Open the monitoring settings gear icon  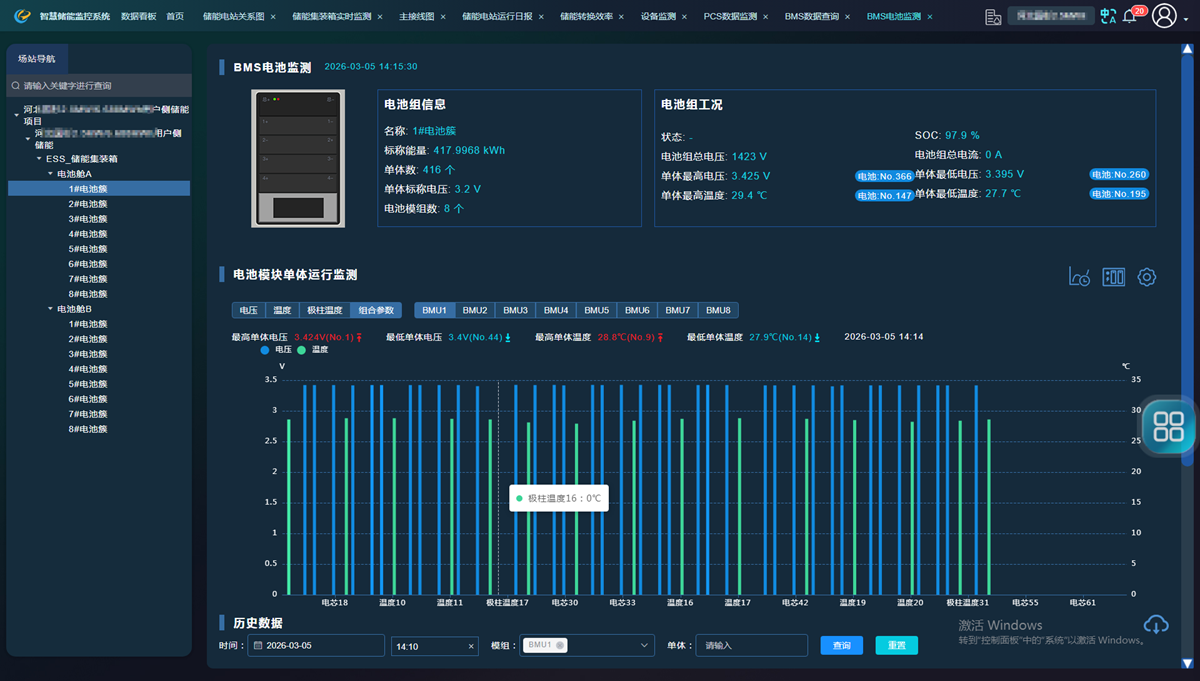[1147, 277]
